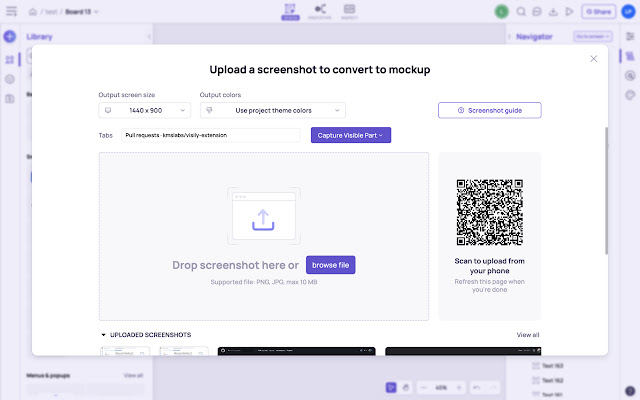Select the hand pan tool
This screenshot has width=640, height=400.
pos(406,387)
